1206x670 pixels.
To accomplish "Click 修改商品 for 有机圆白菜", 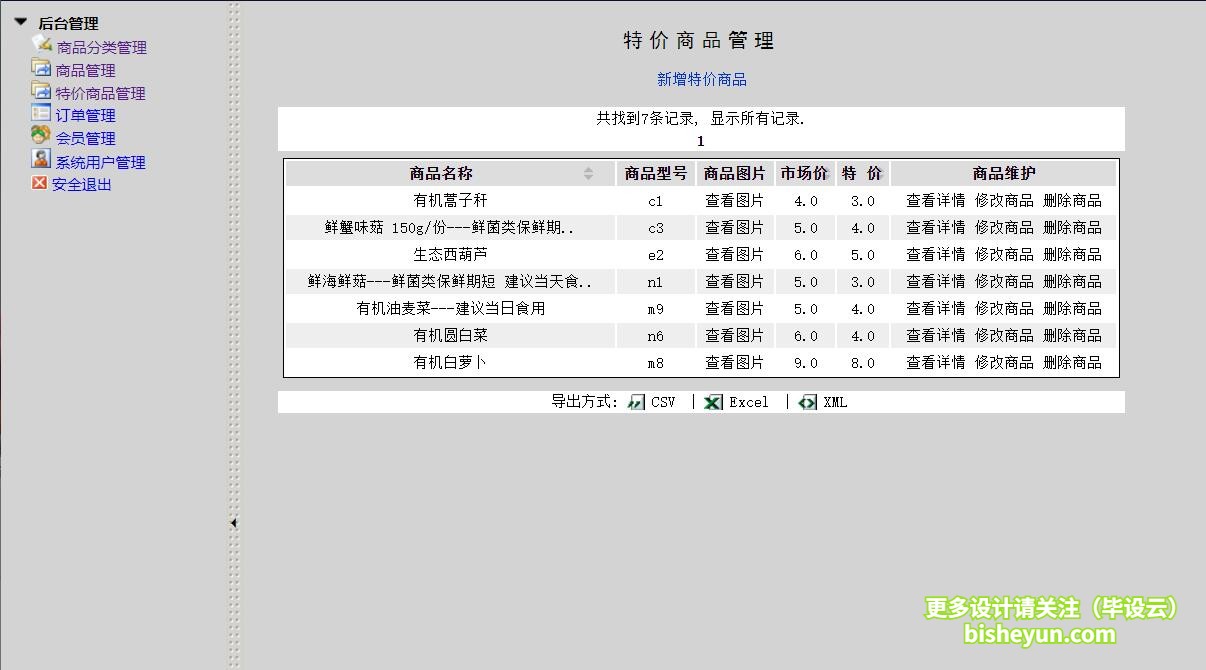I will [1006, 335].
